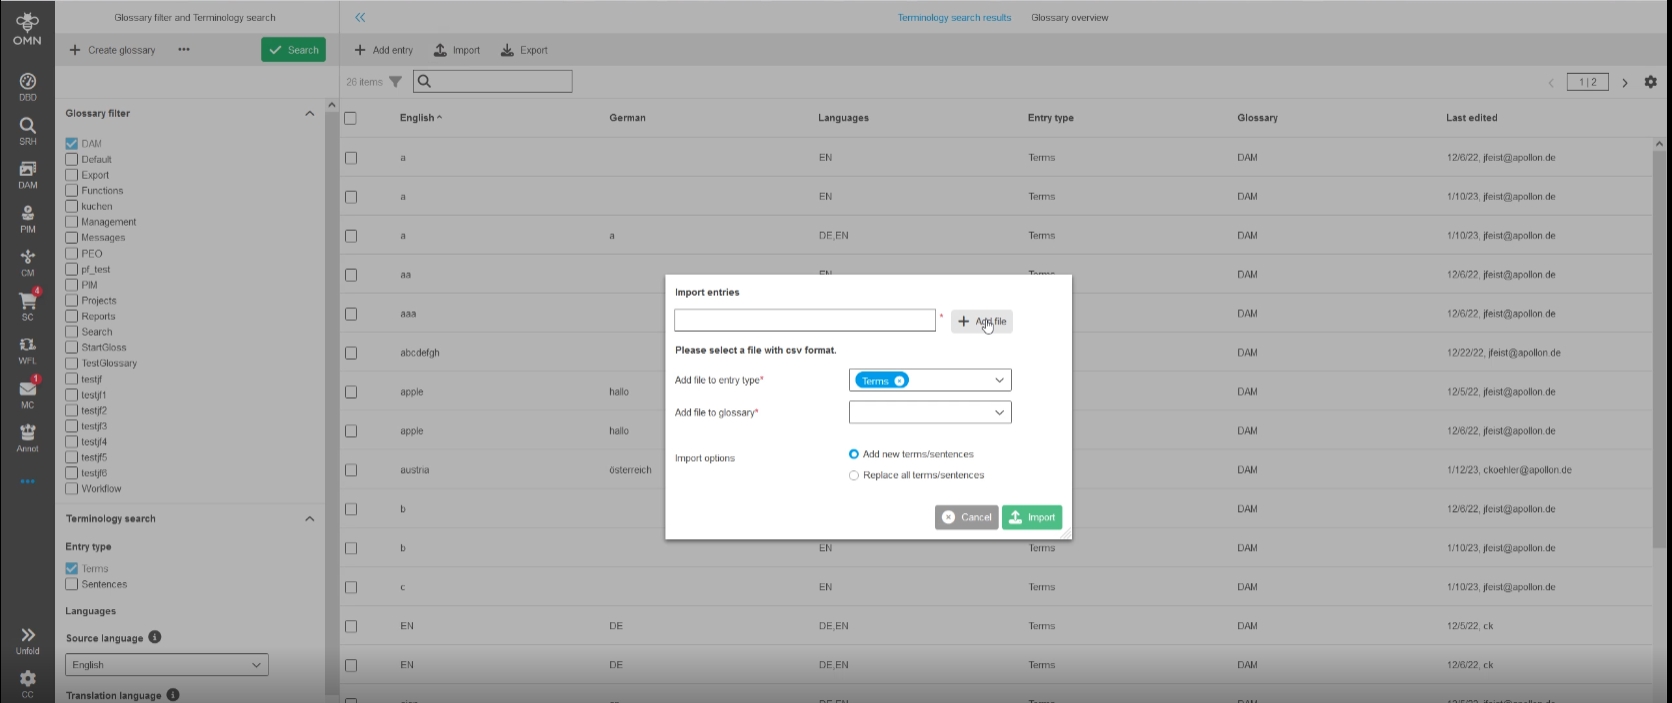Viewport: 1672px width, 703px height.
Task: Open the Add file to glossary dropdown
Action: pos(930,412)
